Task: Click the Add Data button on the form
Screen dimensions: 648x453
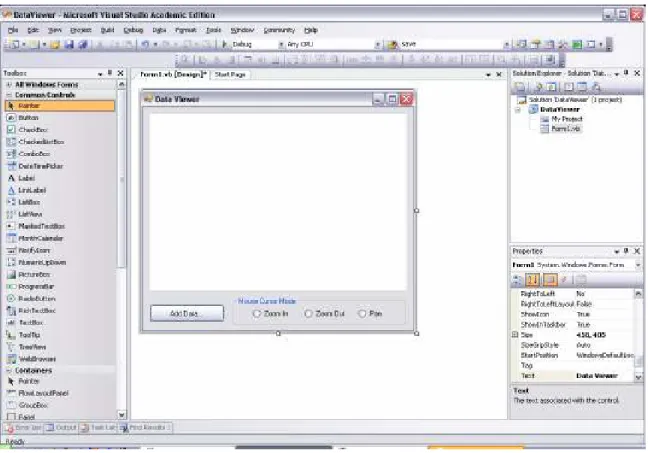Action: click(187, 313)
